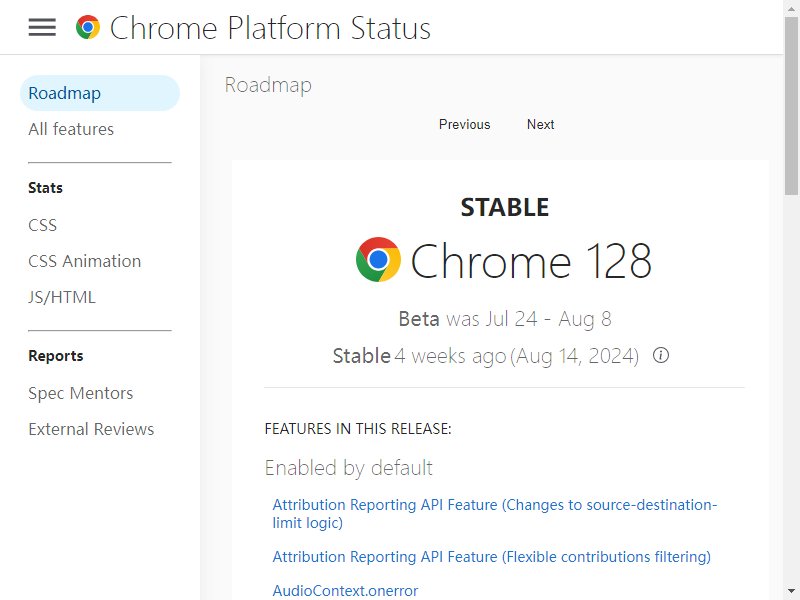Click the info icon beside Stable date

[x=661, y=355]
